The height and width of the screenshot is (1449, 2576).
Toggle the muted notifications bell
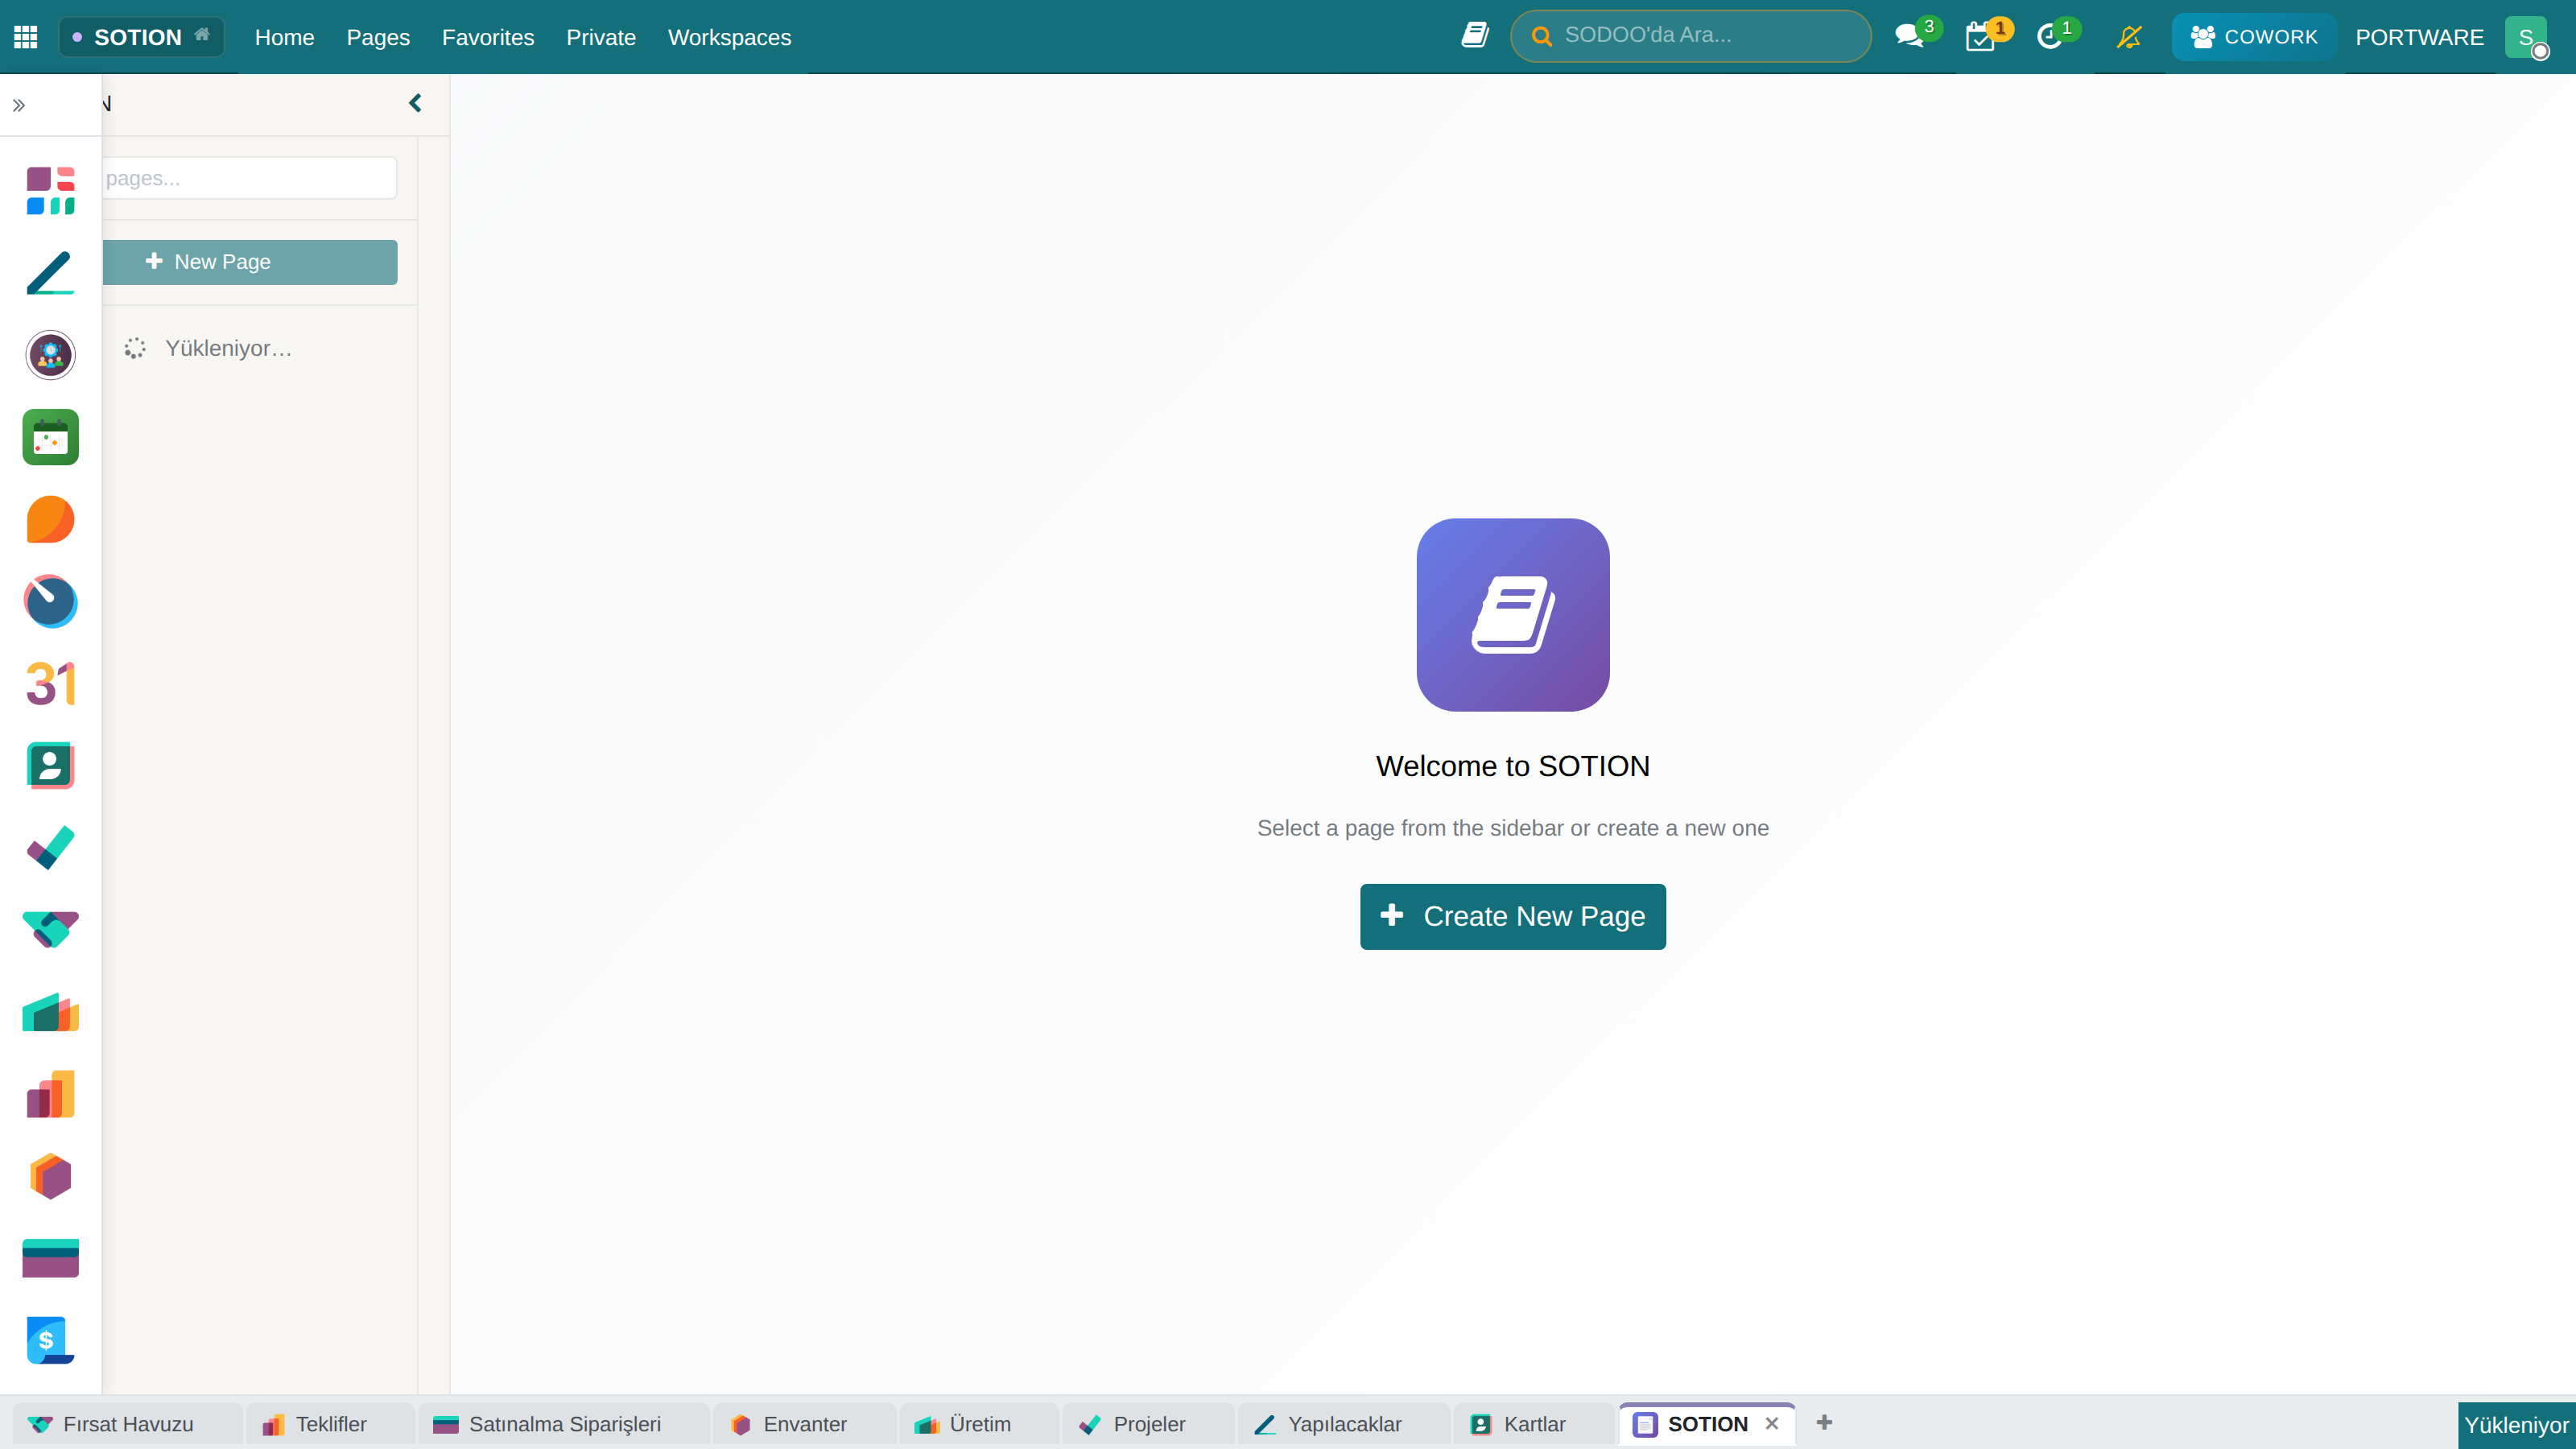(2129, 37)
